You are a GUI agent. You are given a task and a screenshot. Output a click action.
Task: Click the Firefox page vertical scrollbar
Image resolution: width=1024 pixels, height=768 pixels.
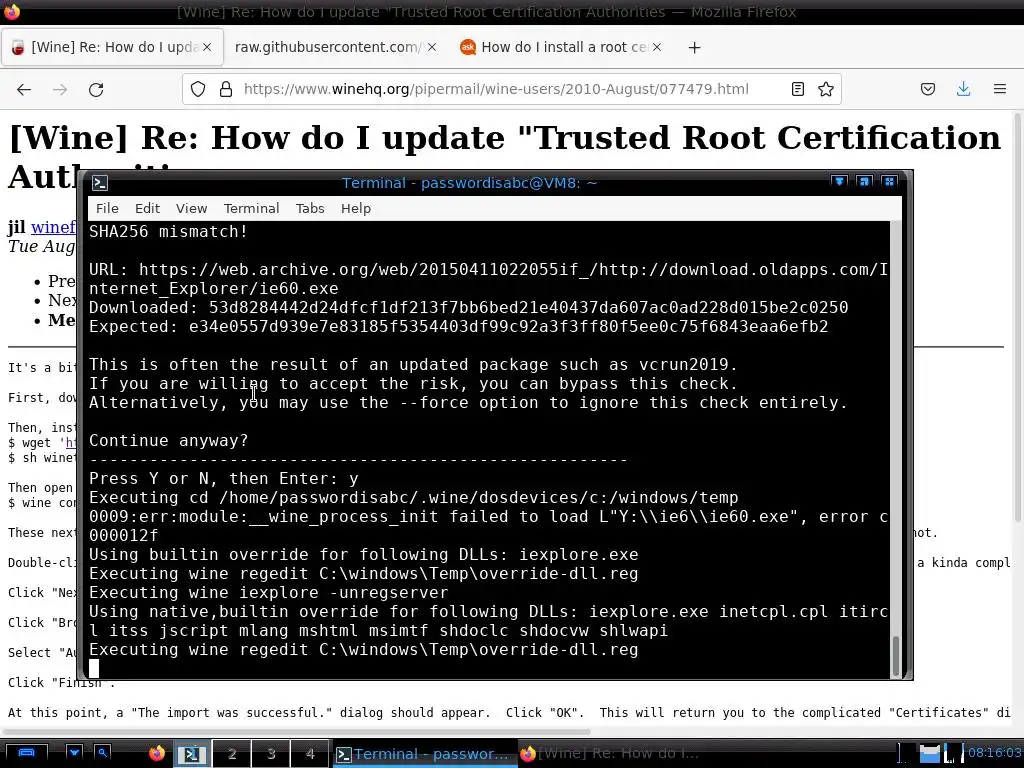pyautogui.click(x=1017, y=318)
